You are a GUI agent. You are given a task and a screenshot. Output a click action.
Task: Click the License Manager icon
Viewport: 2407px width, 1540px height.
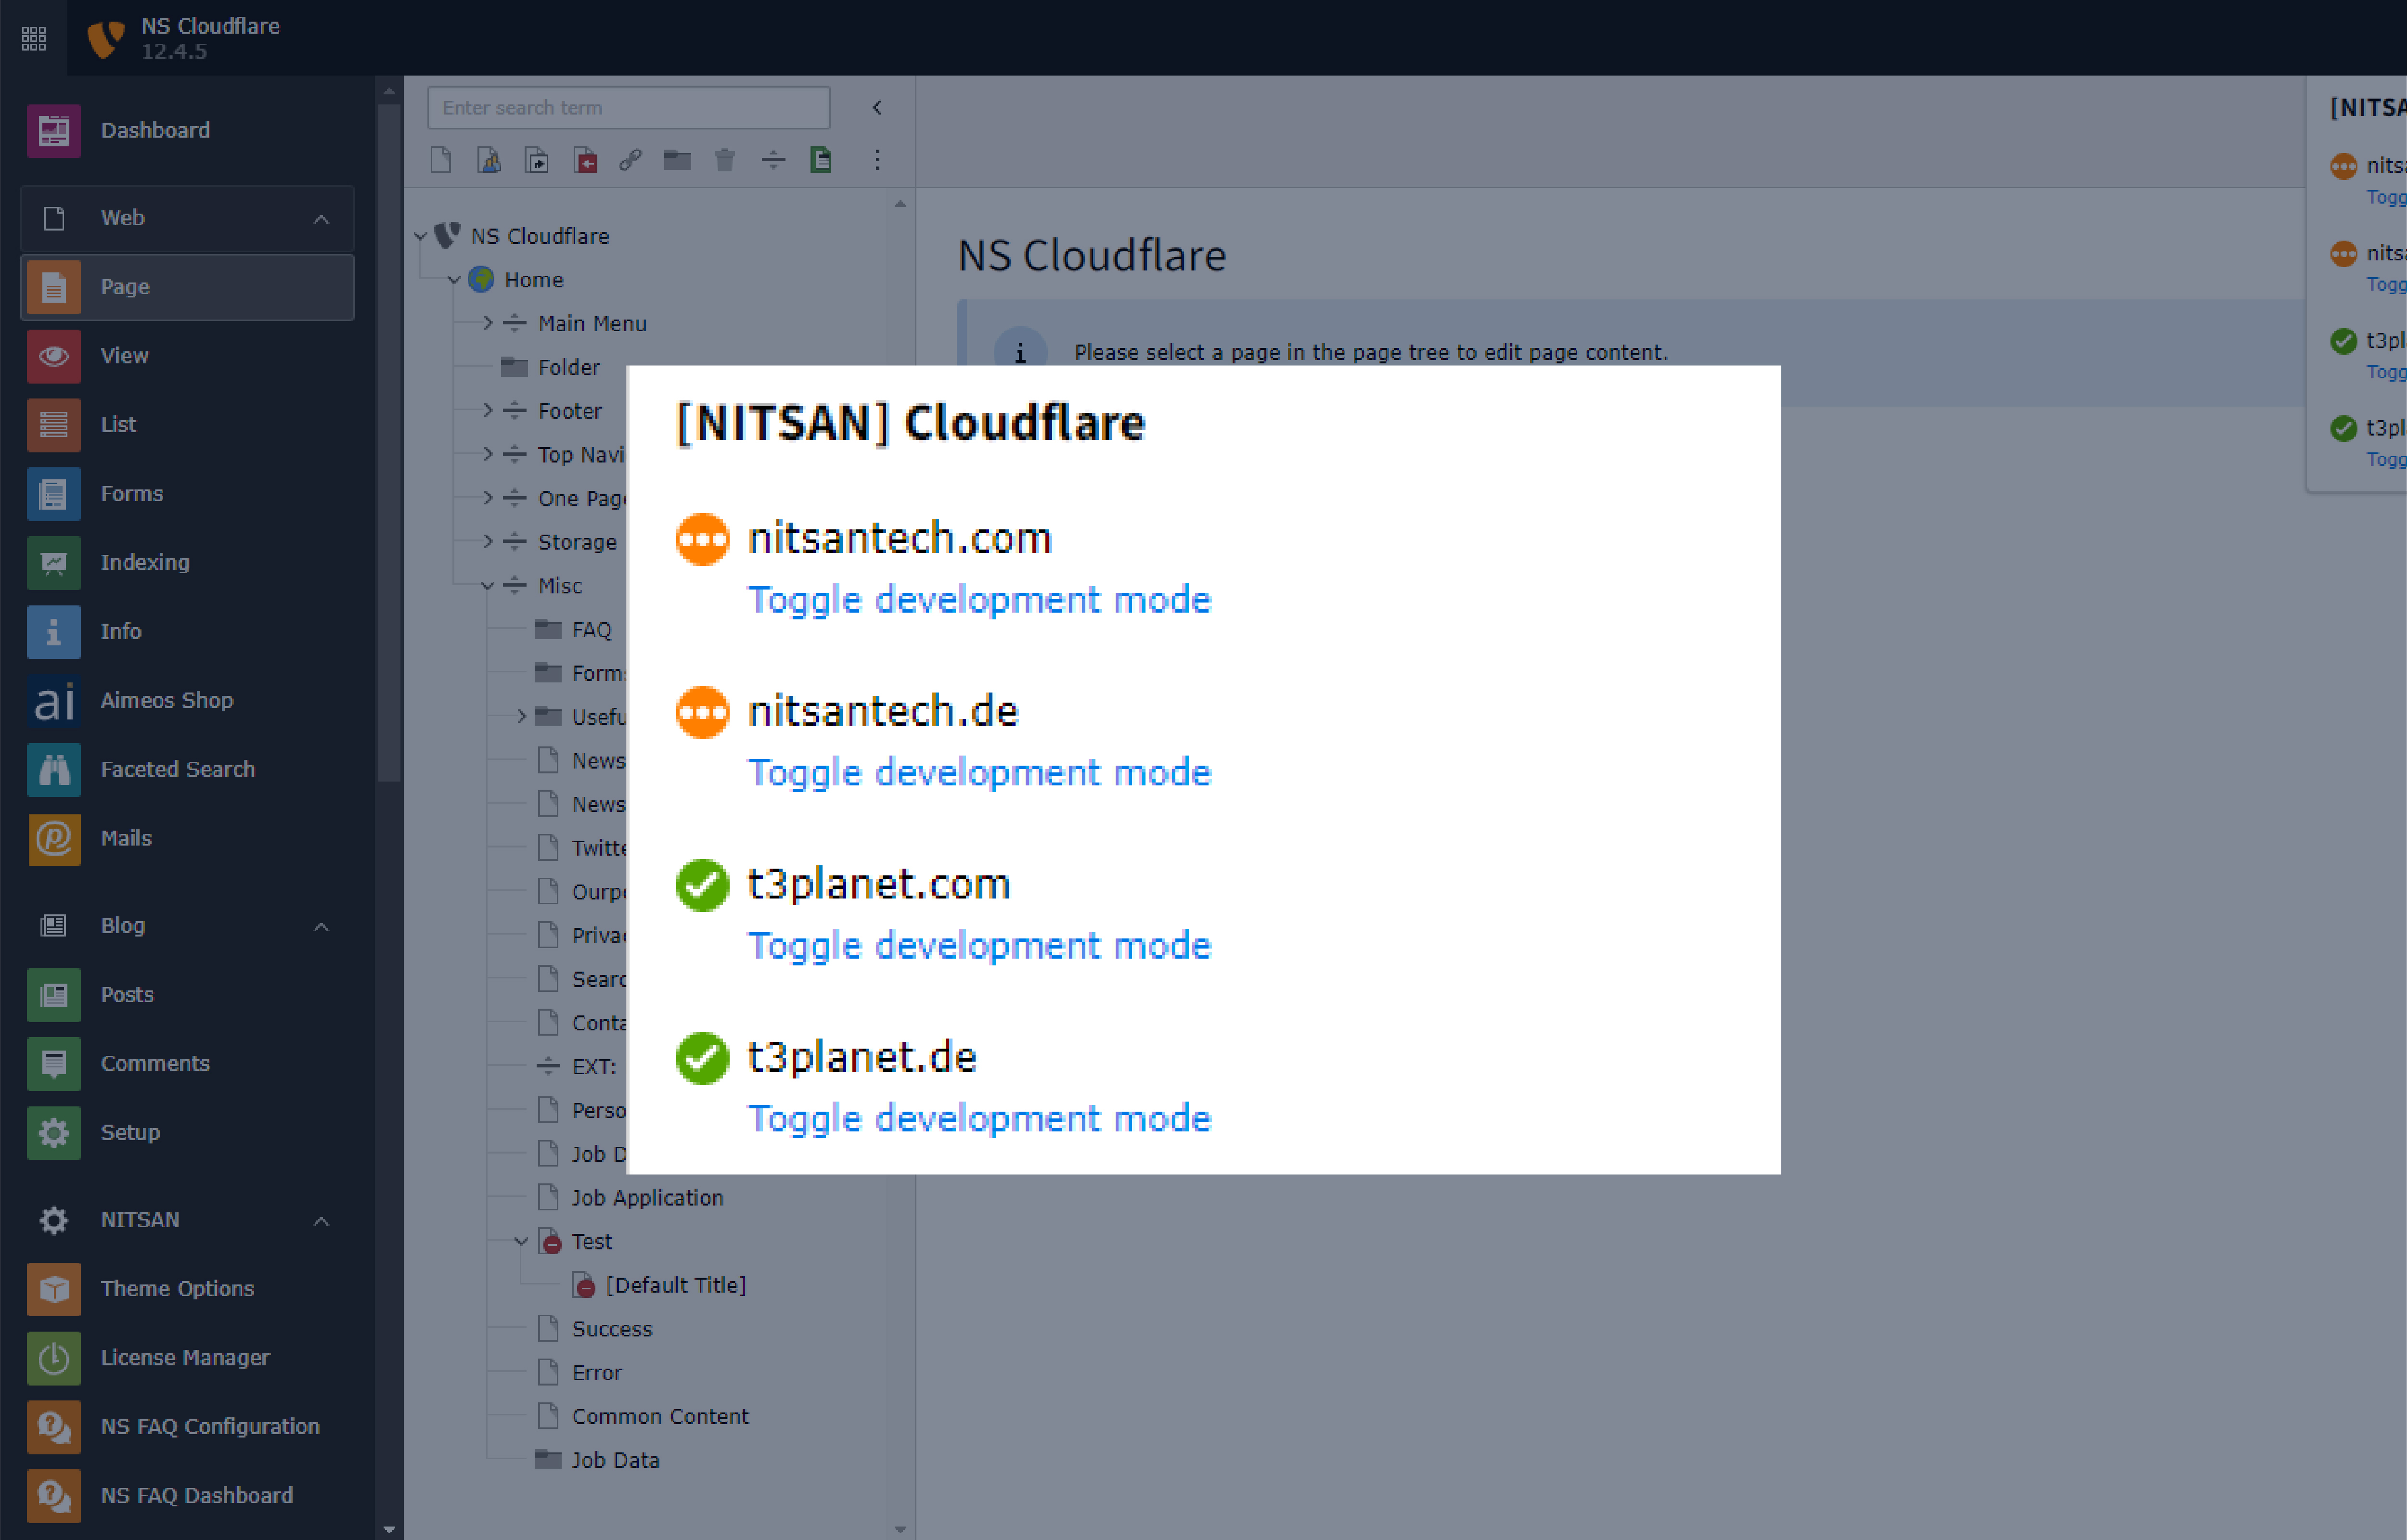click(53, 1357)
